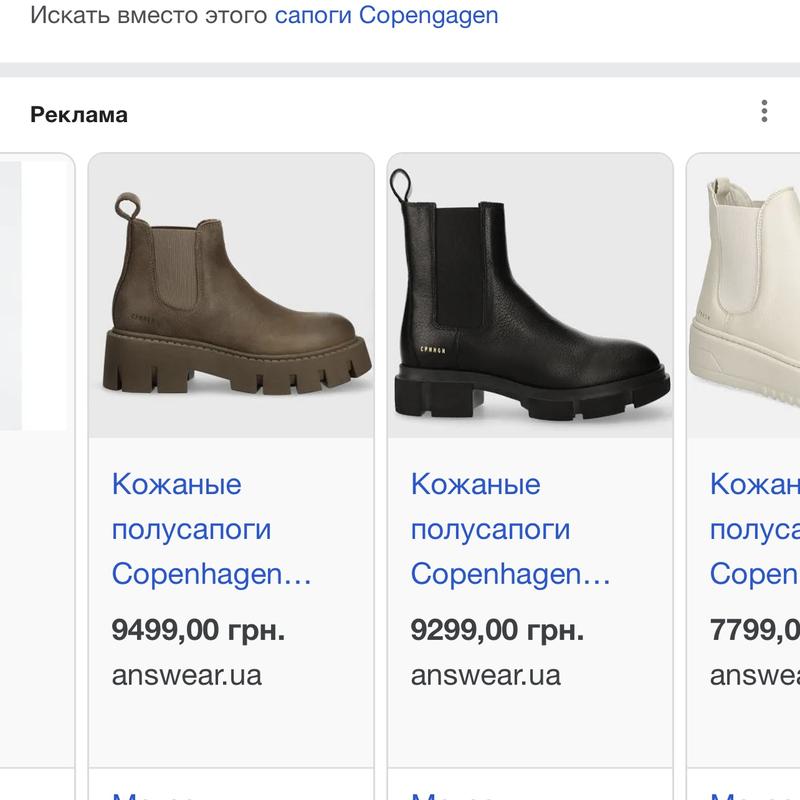Image resolution: width=800 pixels, height=800 pixels.
Task: Open the black leather Chelsea boot image
Action: coord(530,295)
